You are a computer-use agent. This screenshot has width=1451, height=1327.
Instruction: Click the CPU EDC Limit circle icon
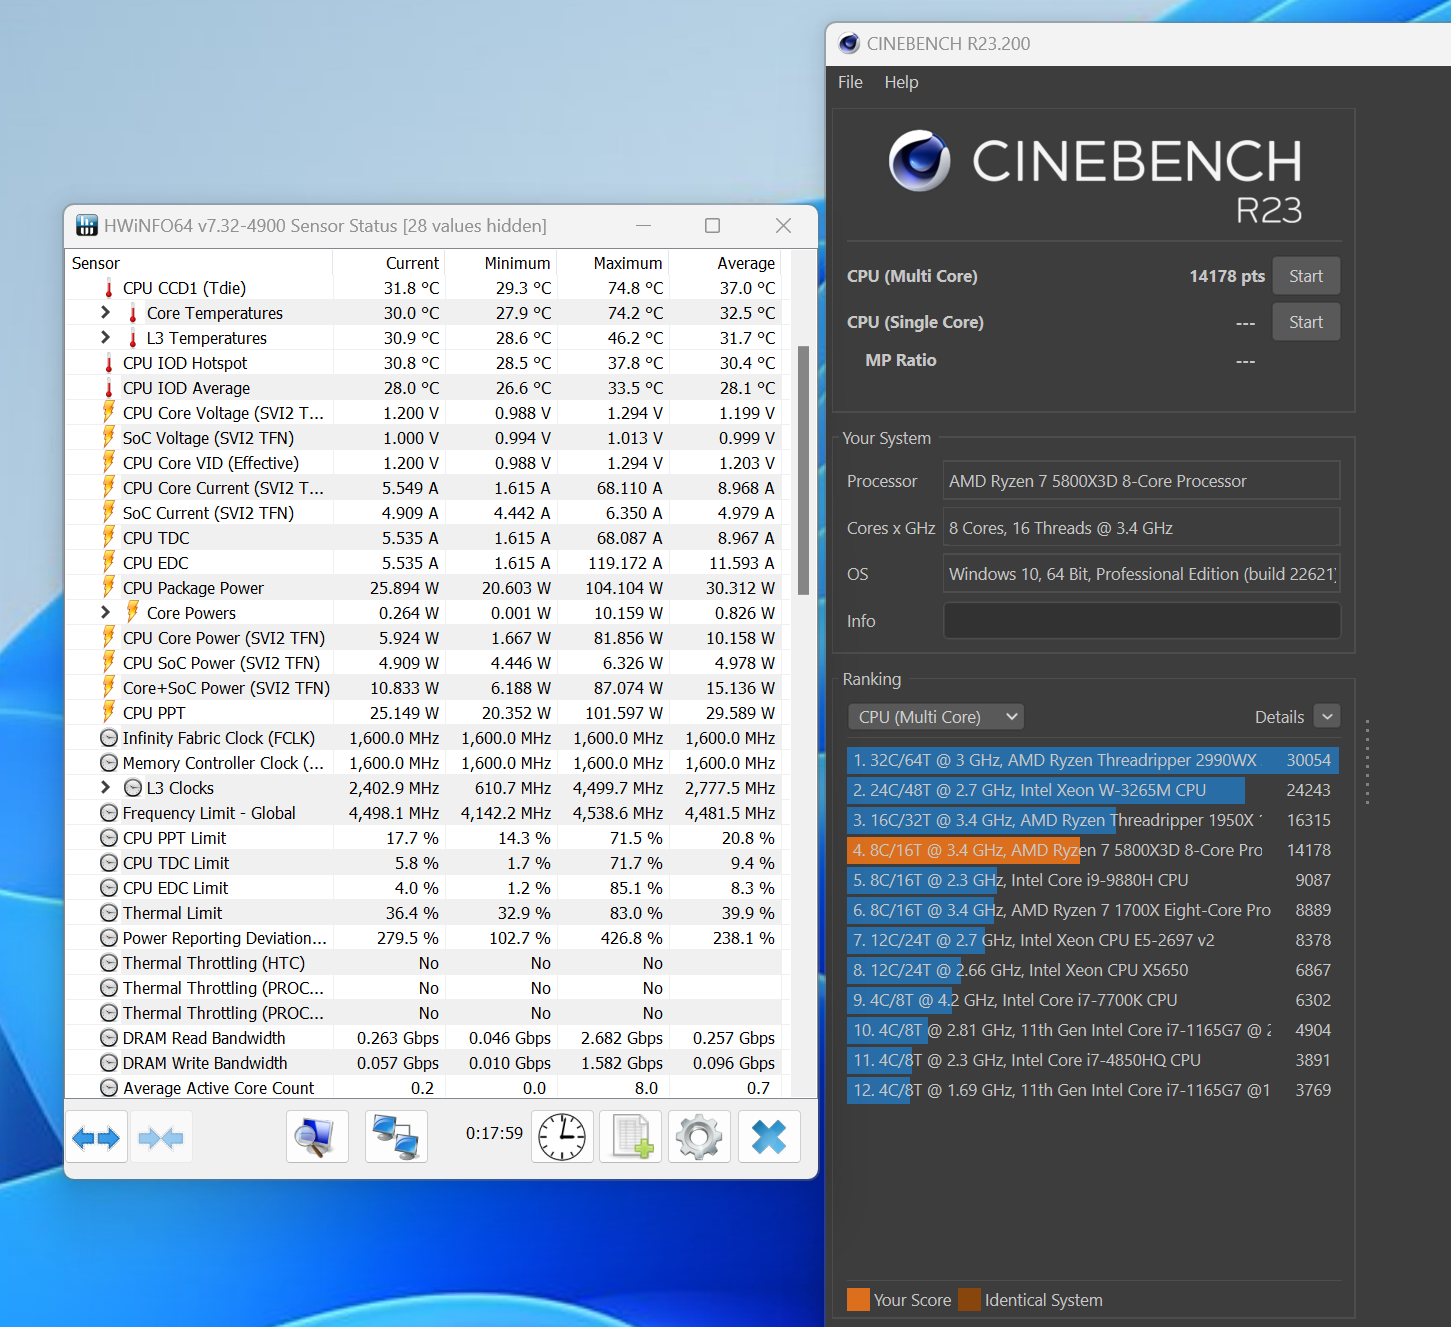tap(109, 888)
